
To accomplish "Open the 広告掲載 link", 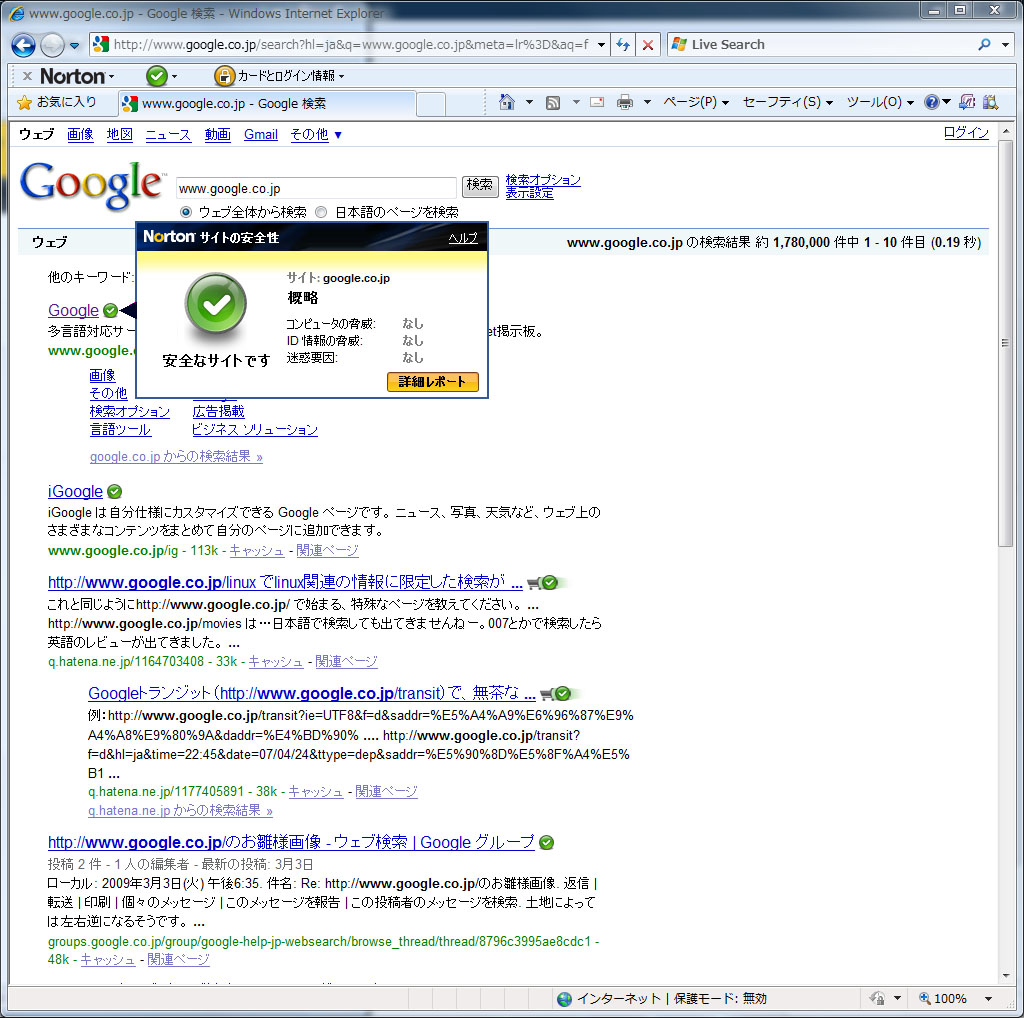I will pos(218,411).
